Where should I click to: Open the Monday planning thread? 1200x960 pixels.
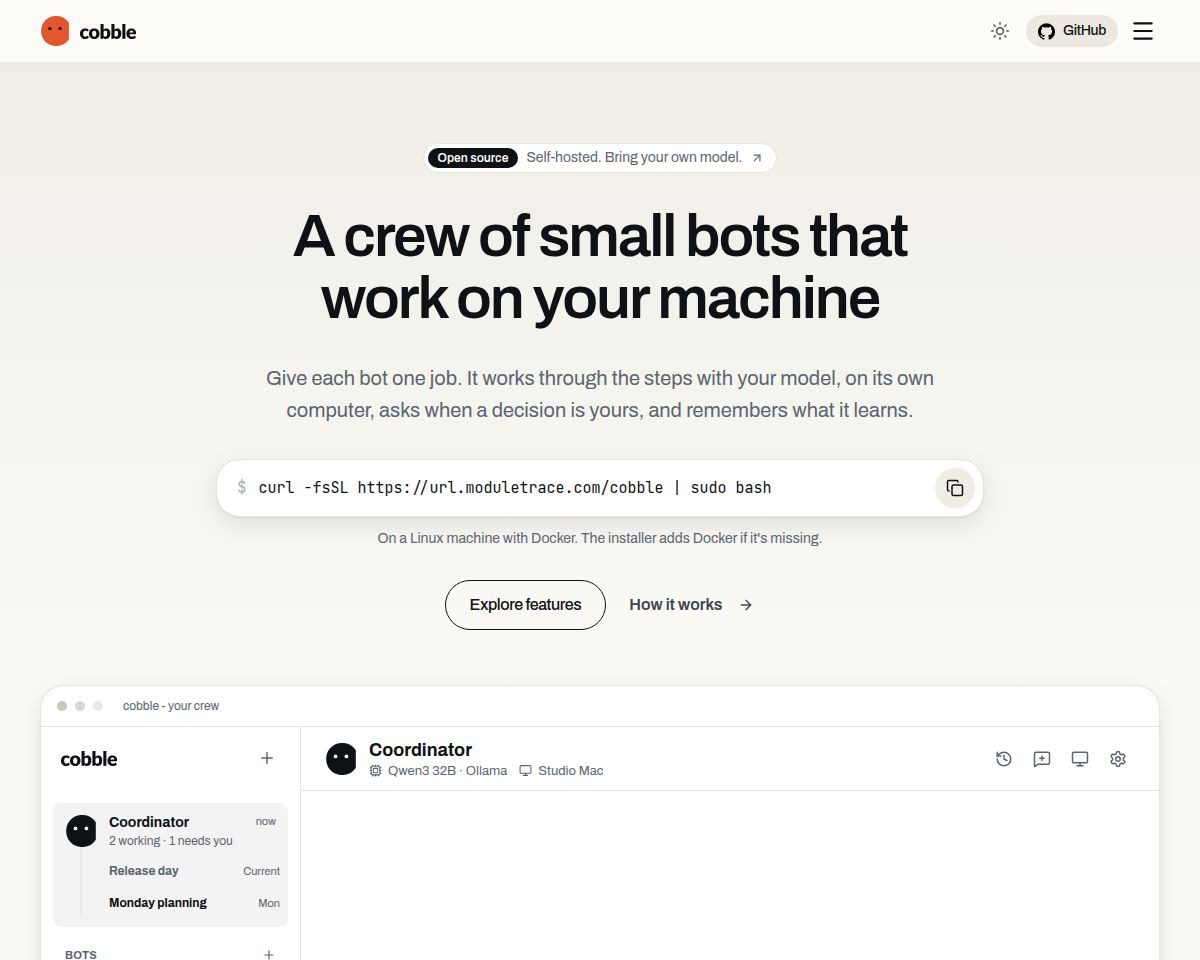[x=194, y=903]
